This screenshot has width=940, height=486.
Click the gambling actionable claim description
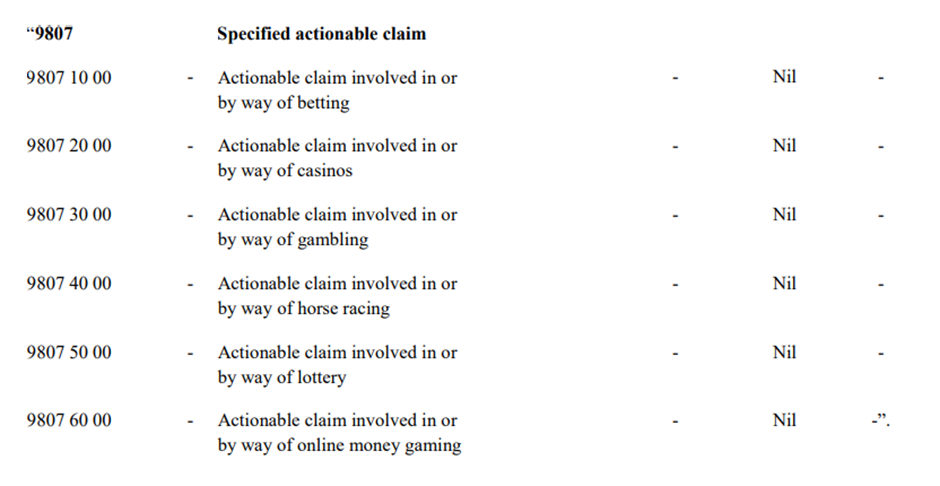pyautogui.click(x=337, y=227)
